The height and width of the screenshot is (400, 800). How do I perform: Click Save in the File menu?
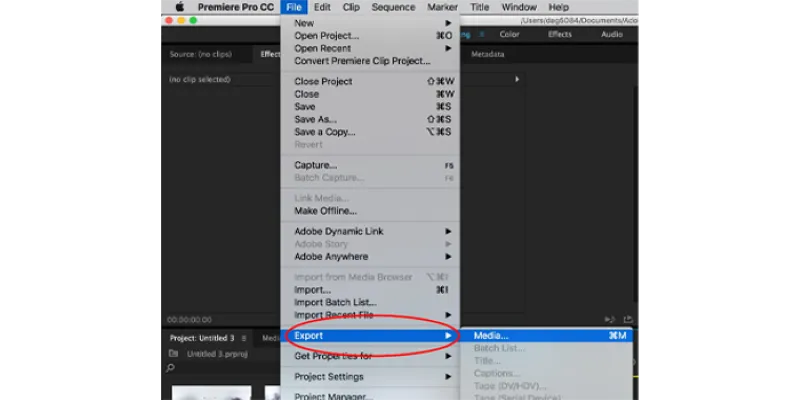[370, 107]
